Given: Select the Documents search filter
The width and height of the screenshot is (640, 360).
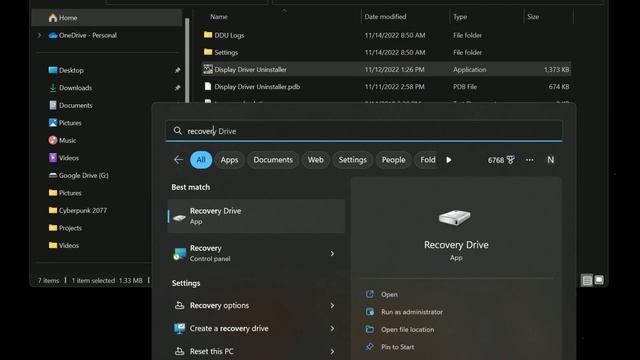Looking at the screenshot, I should tap(273, 160).
